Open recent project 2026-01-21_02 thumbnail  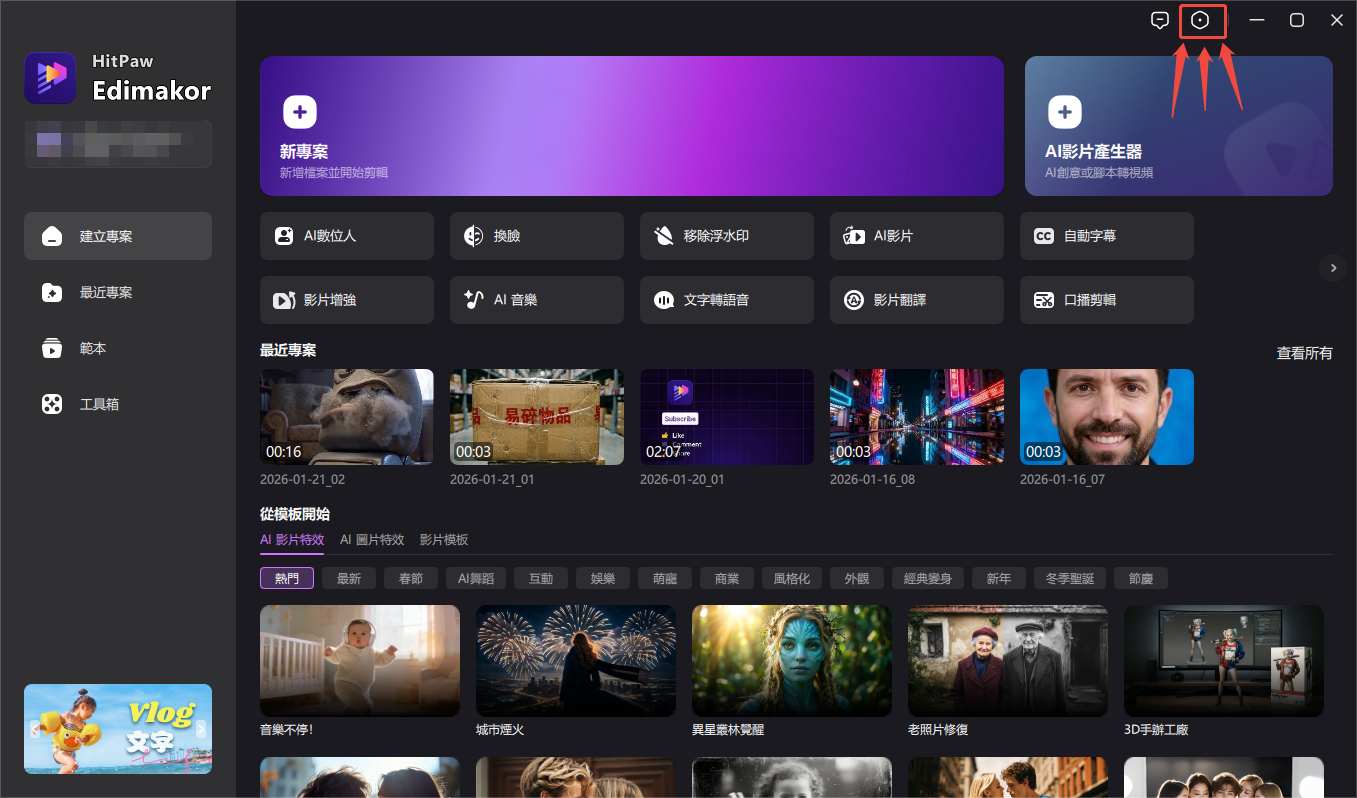pos(346,417)
